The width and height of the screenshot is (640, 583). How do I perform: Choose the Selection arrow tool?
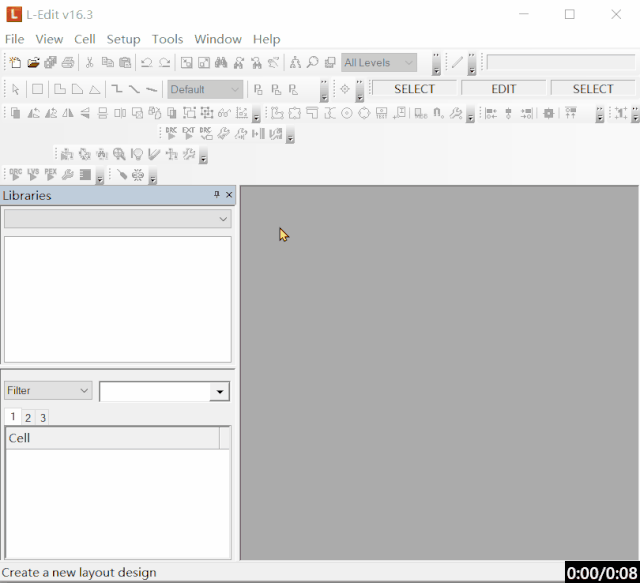pyautogui.click(x=16, y=89)
